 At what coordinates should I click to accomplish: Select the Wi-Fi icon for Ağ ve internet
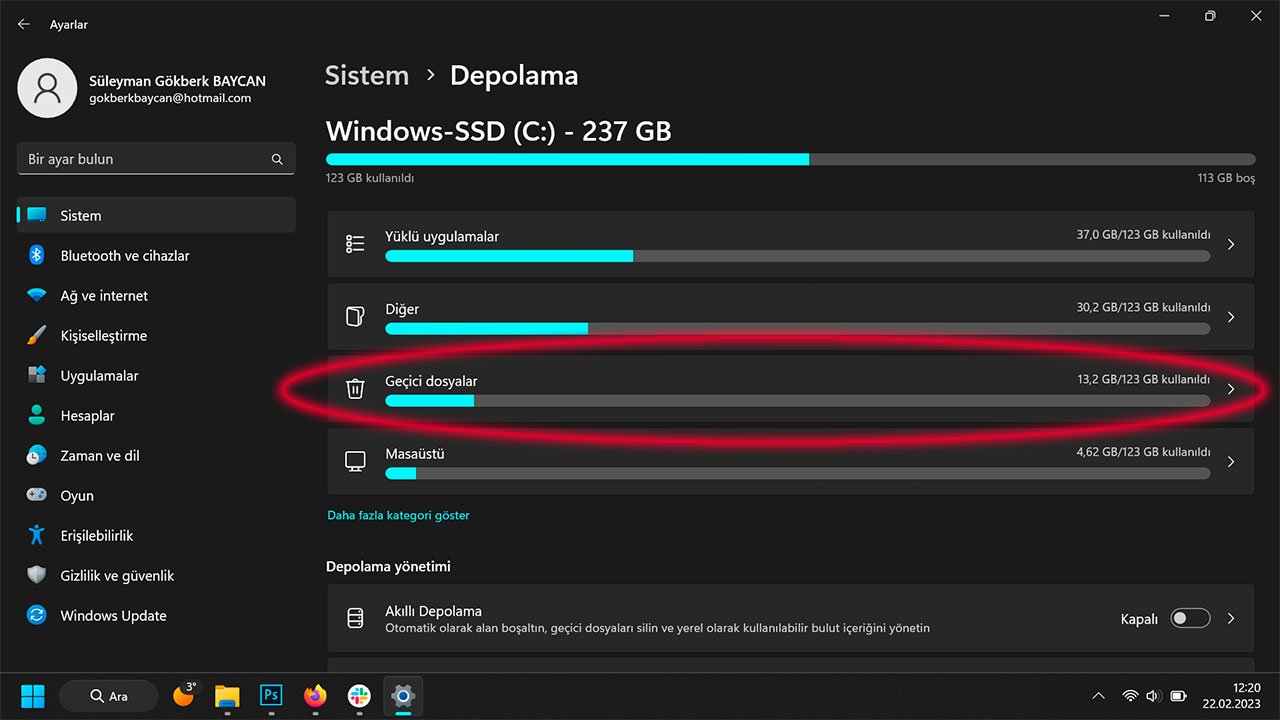point(37,295)
